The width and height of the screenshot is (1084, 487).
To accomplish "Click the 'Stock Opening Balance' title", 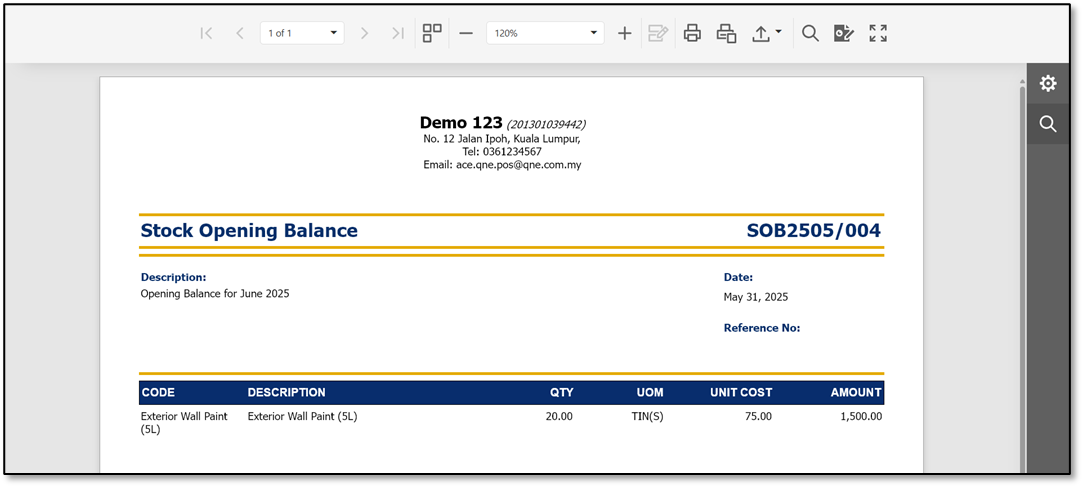I will click(x=249, y=230).
